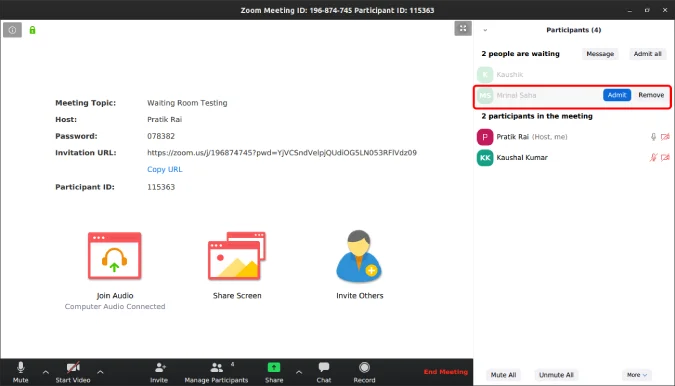Screen dimensions: 675x386
Task: Click the Kaushal Kumar KK avatar
Action: coord(485,157)
